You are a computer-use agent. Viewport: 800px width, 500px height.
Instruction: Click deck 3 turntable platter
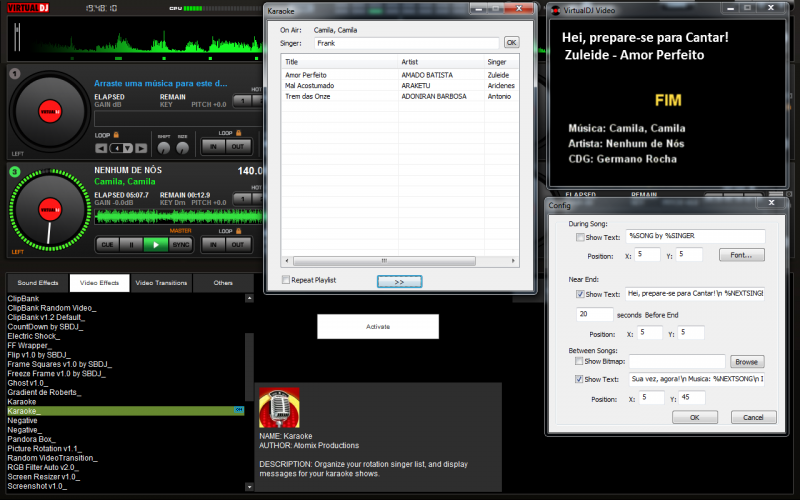[50, 210]
